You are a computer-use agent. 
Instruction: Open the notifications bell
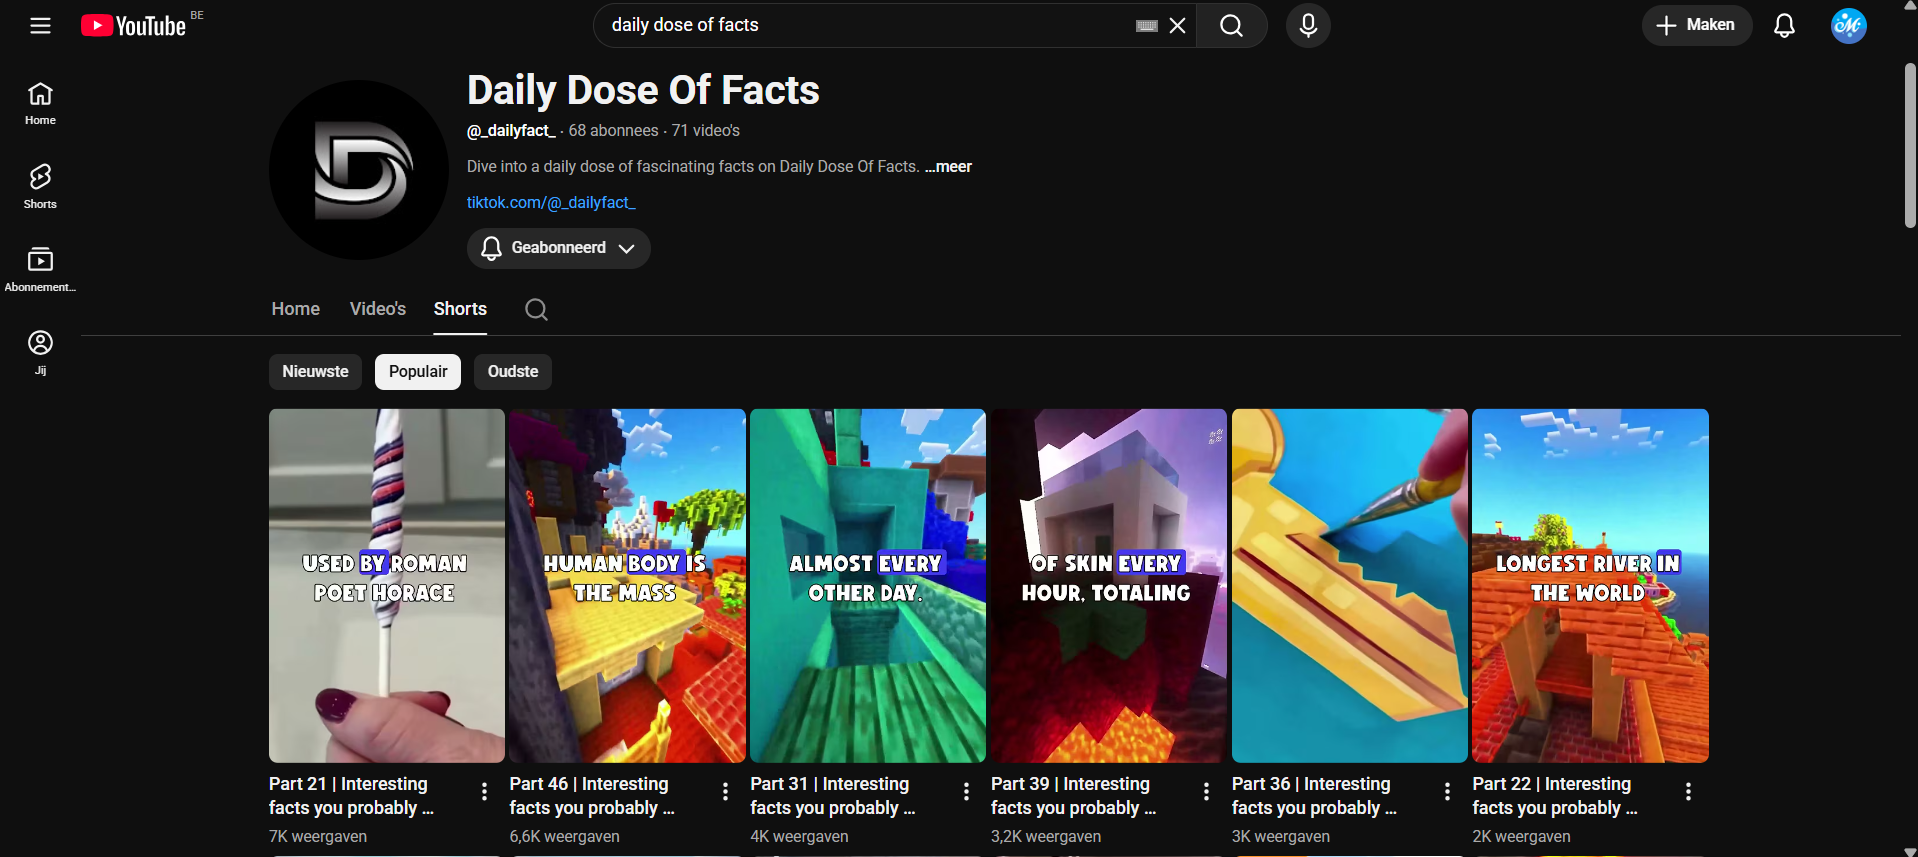point(1785,26)
